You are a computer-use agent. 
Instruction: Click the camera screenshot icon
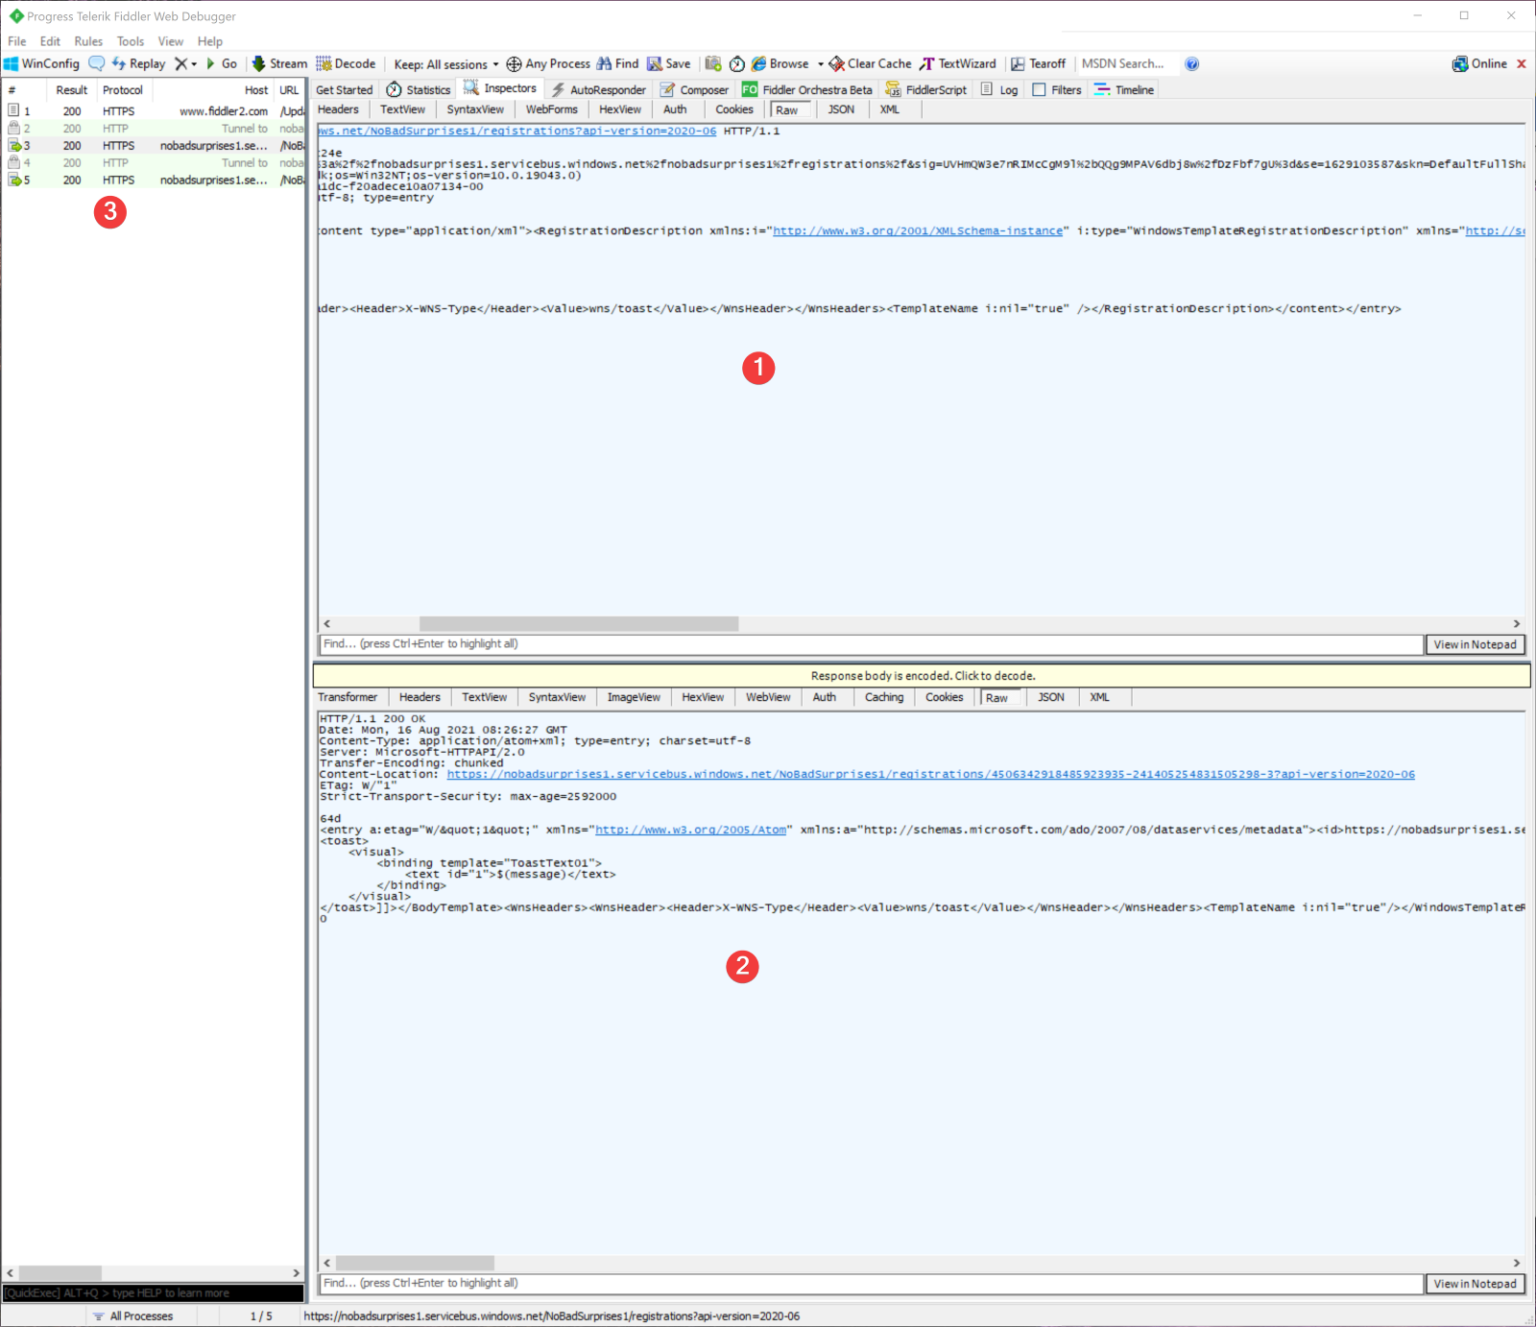713,63
